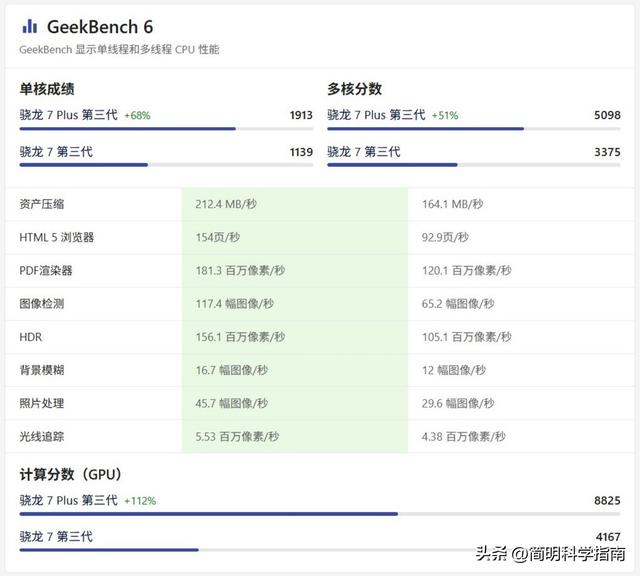Click value 16.7 幅图像/秒

pos(232,370)
